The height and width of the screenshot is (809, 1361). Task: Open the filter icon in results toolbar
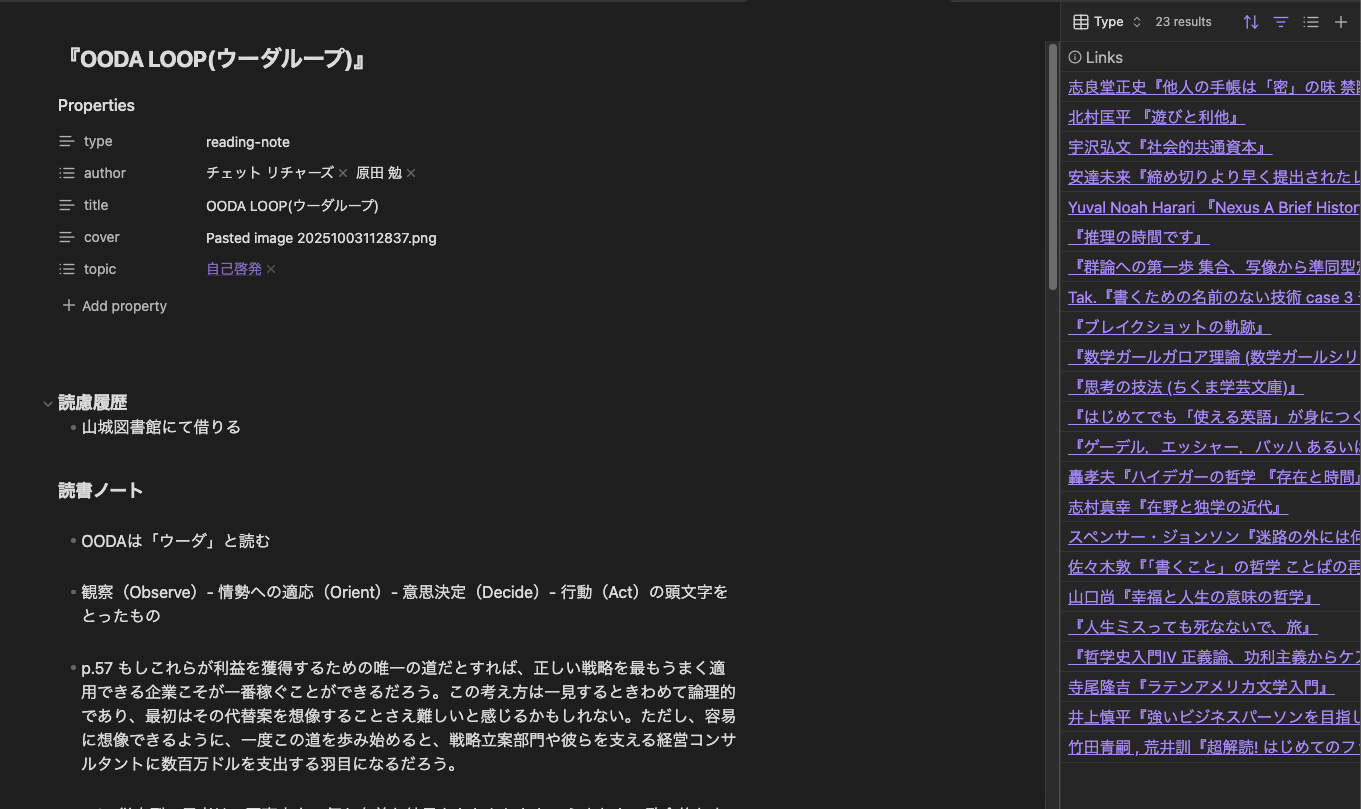pyautogui.click(x=1280, y=21)
